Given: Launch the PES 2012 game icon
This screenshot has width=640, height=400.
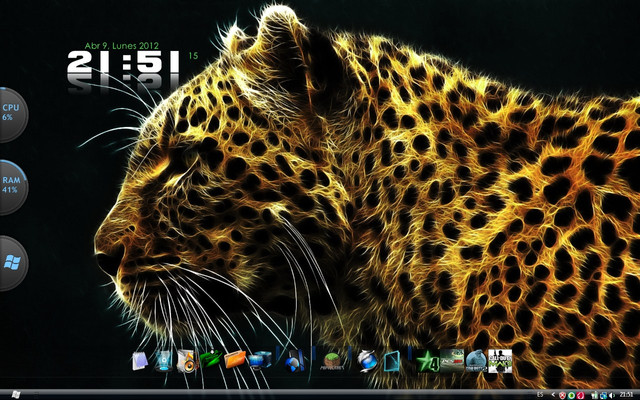Looking at the screenshot, I should (452, 360).
